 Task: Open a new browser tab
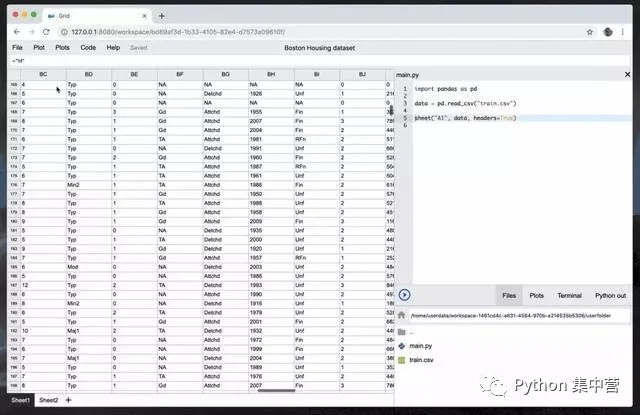click(162, 16)
